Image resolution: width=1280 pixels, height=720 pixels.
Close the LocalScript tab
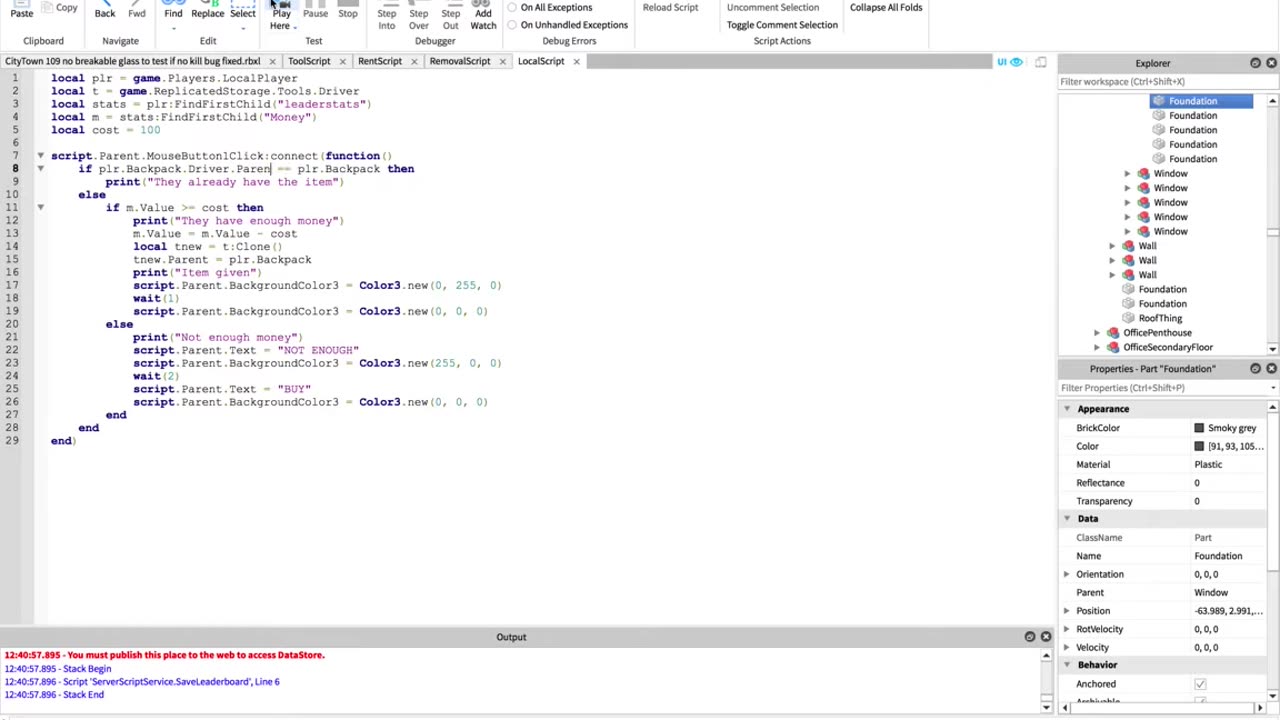click(x=576, y=61)
